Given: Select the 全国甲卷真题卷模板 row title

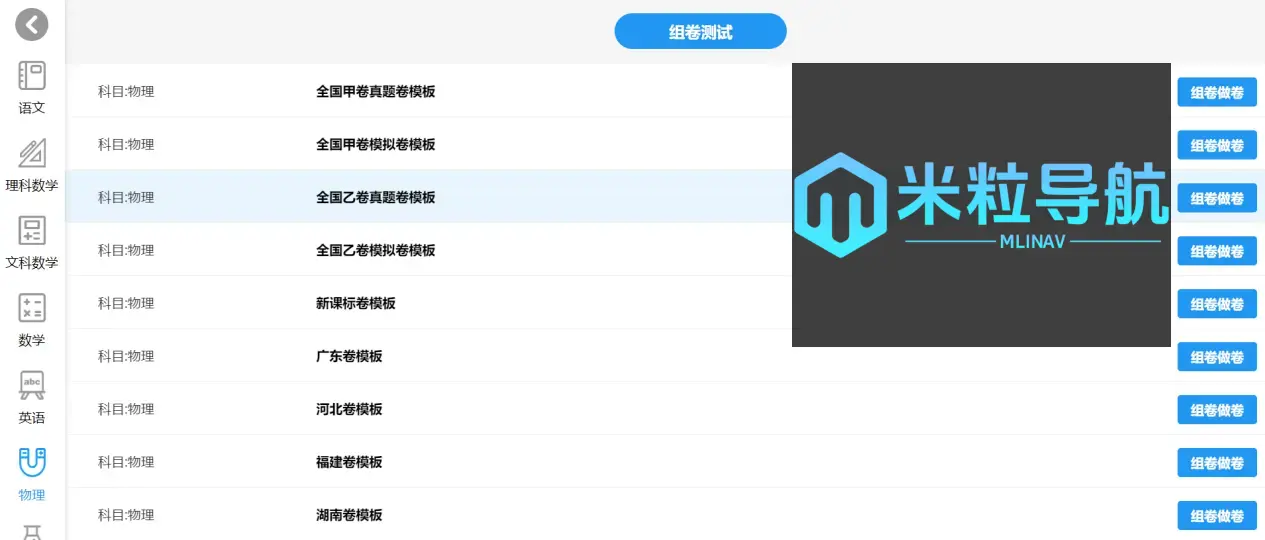Looking at the screenshot, I should tap(376, 92).
